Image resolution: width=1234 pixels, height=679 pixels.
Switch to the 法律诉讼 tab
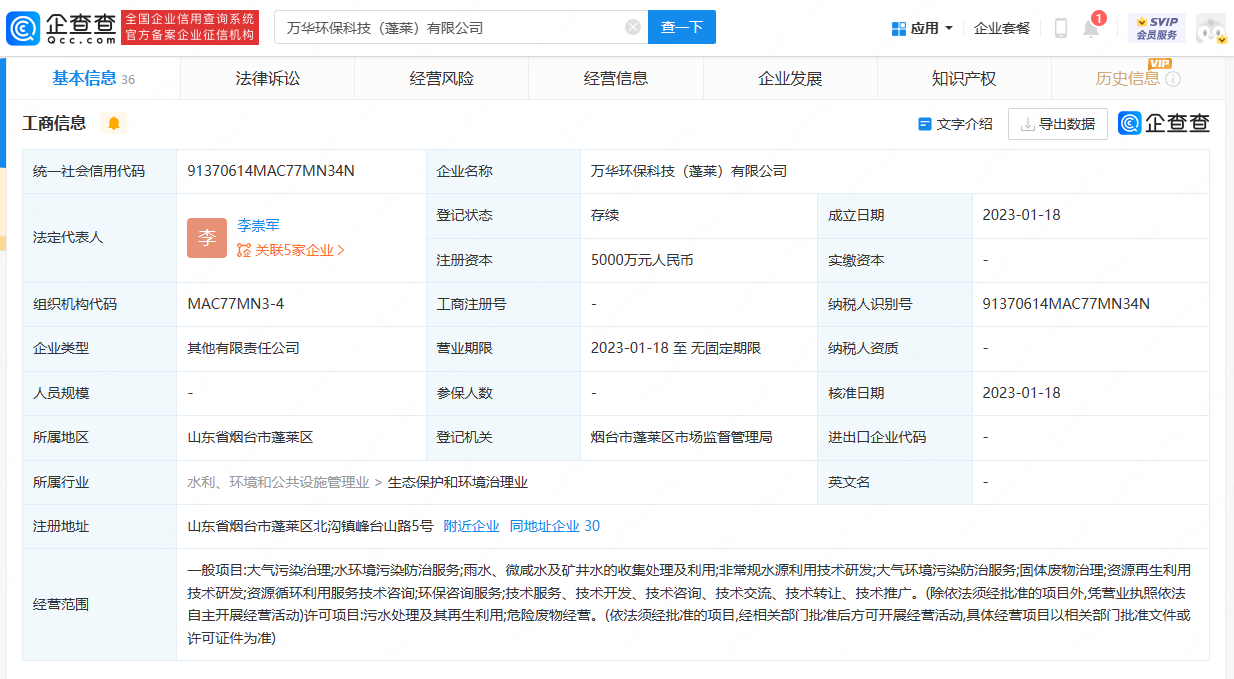(x=267, y=78)
